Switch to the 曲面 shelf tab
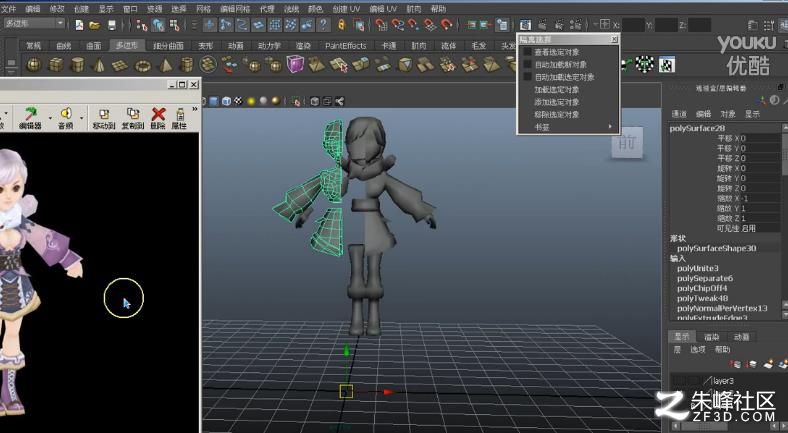 94,46
